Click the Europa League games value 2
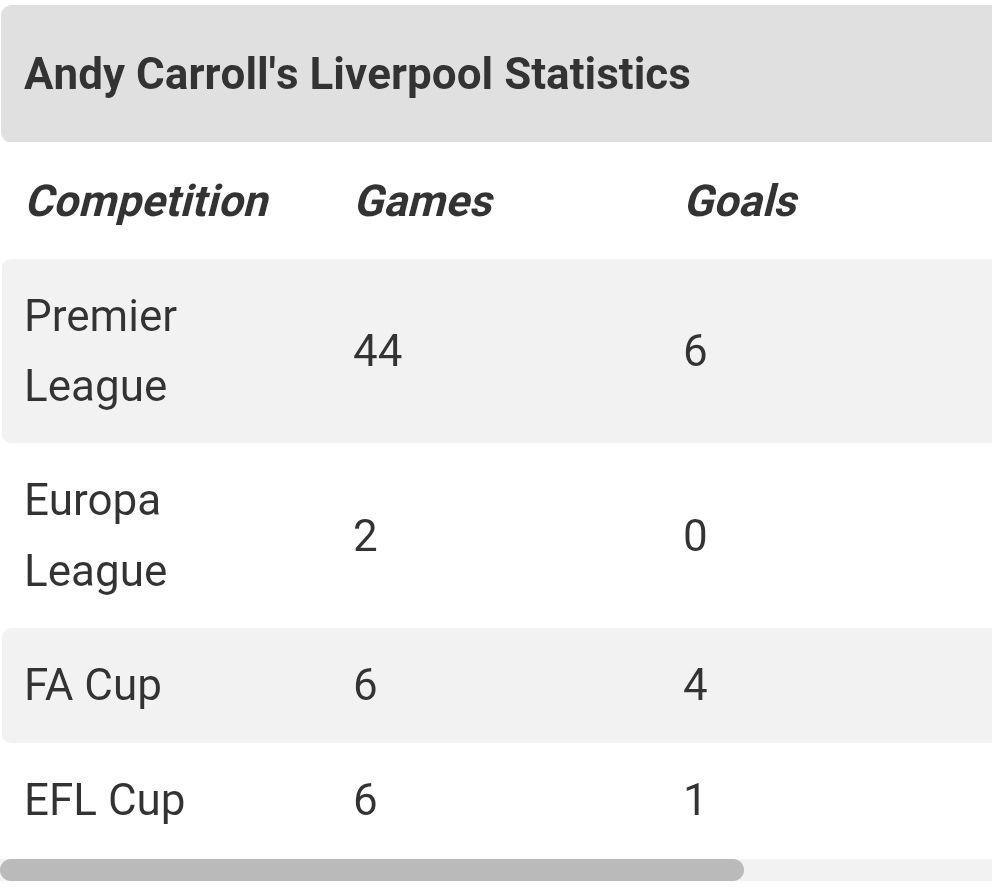This screenshot has height=892, width=999. pyautogui.click(x=365, y=536)
